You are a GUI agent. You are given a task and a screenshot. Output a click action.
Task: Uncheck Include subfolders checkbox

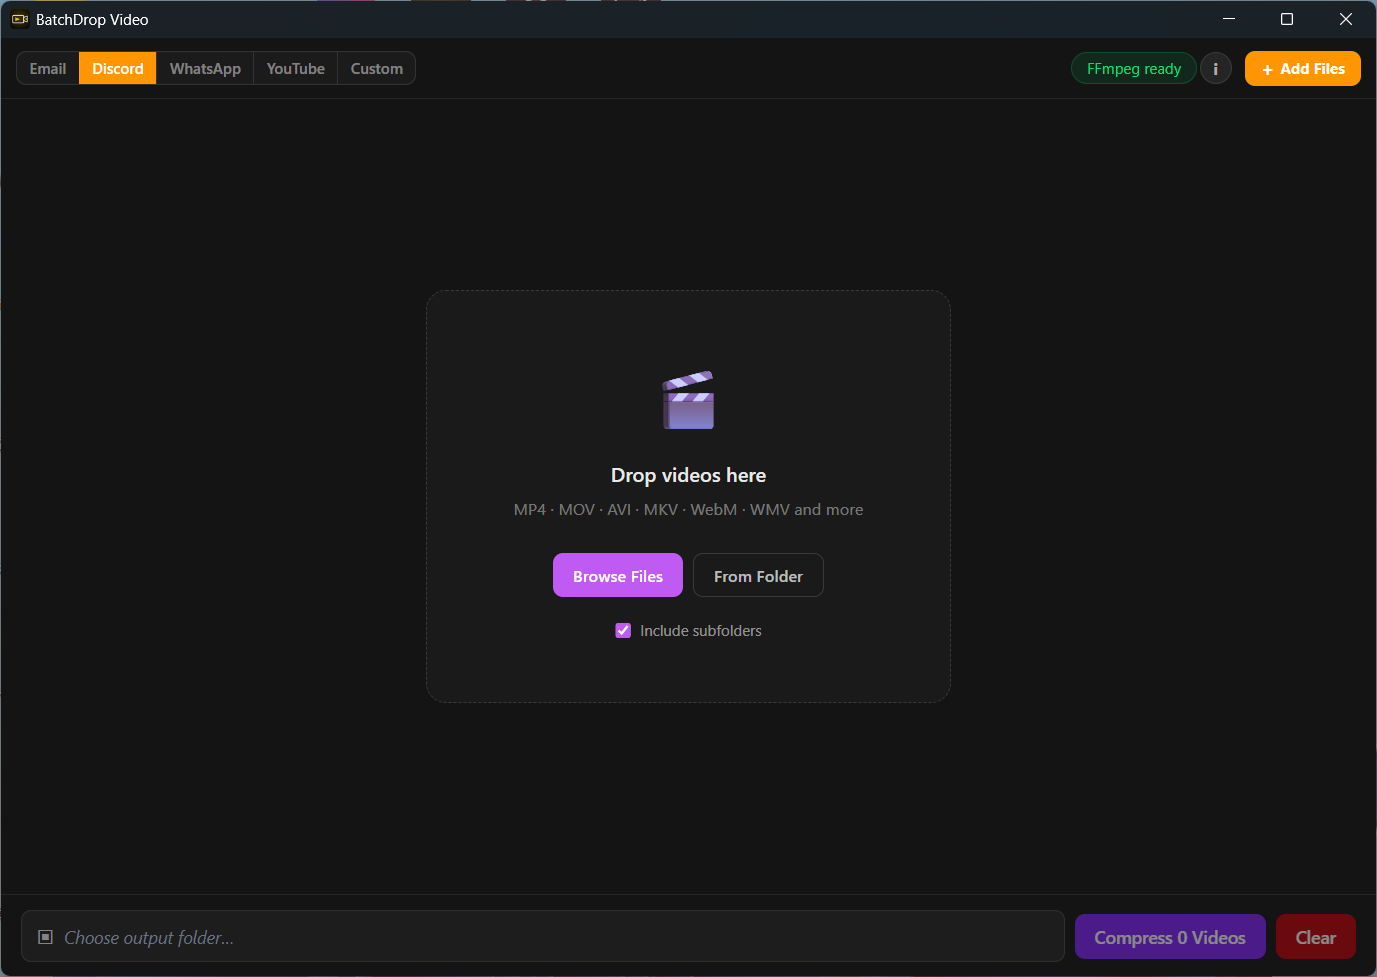click(x=623, y=631)
